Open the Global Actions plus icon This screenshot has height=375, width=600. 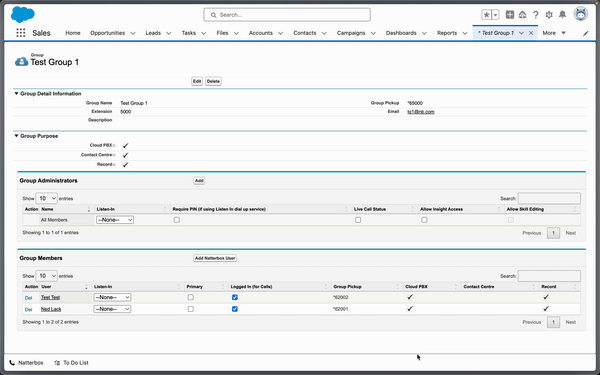[510, 15]
